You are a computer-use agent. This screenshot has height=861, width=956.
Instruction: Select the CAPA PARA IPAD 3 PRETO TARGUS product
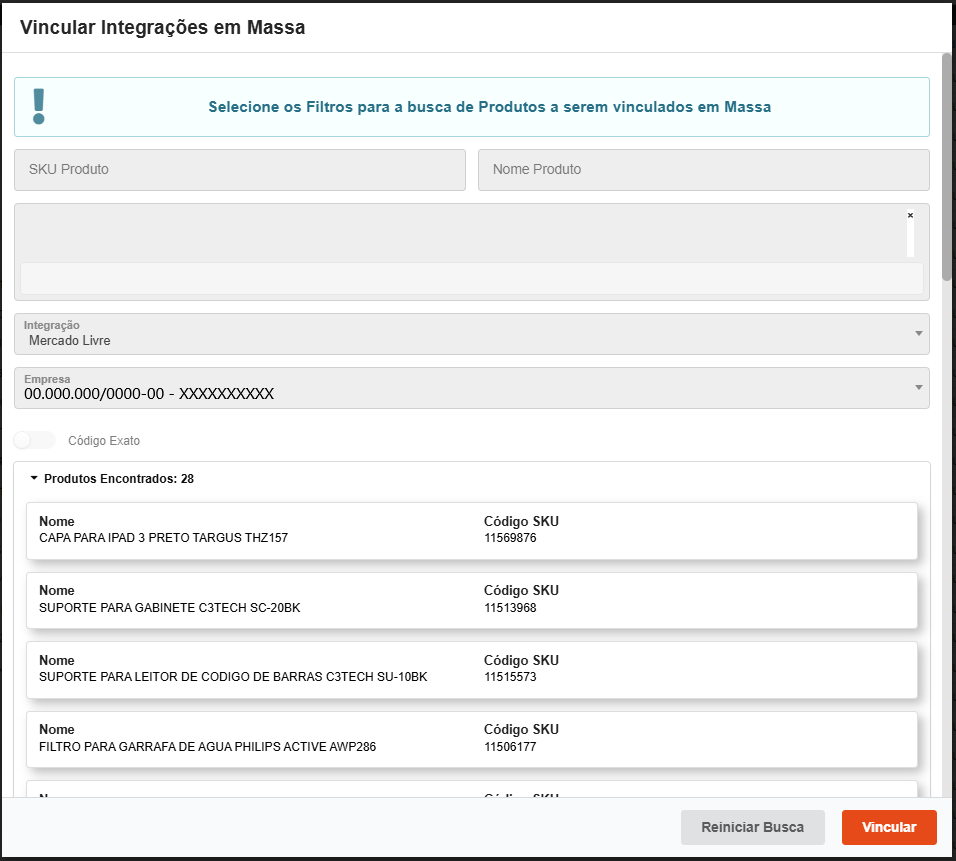(163, 538)
